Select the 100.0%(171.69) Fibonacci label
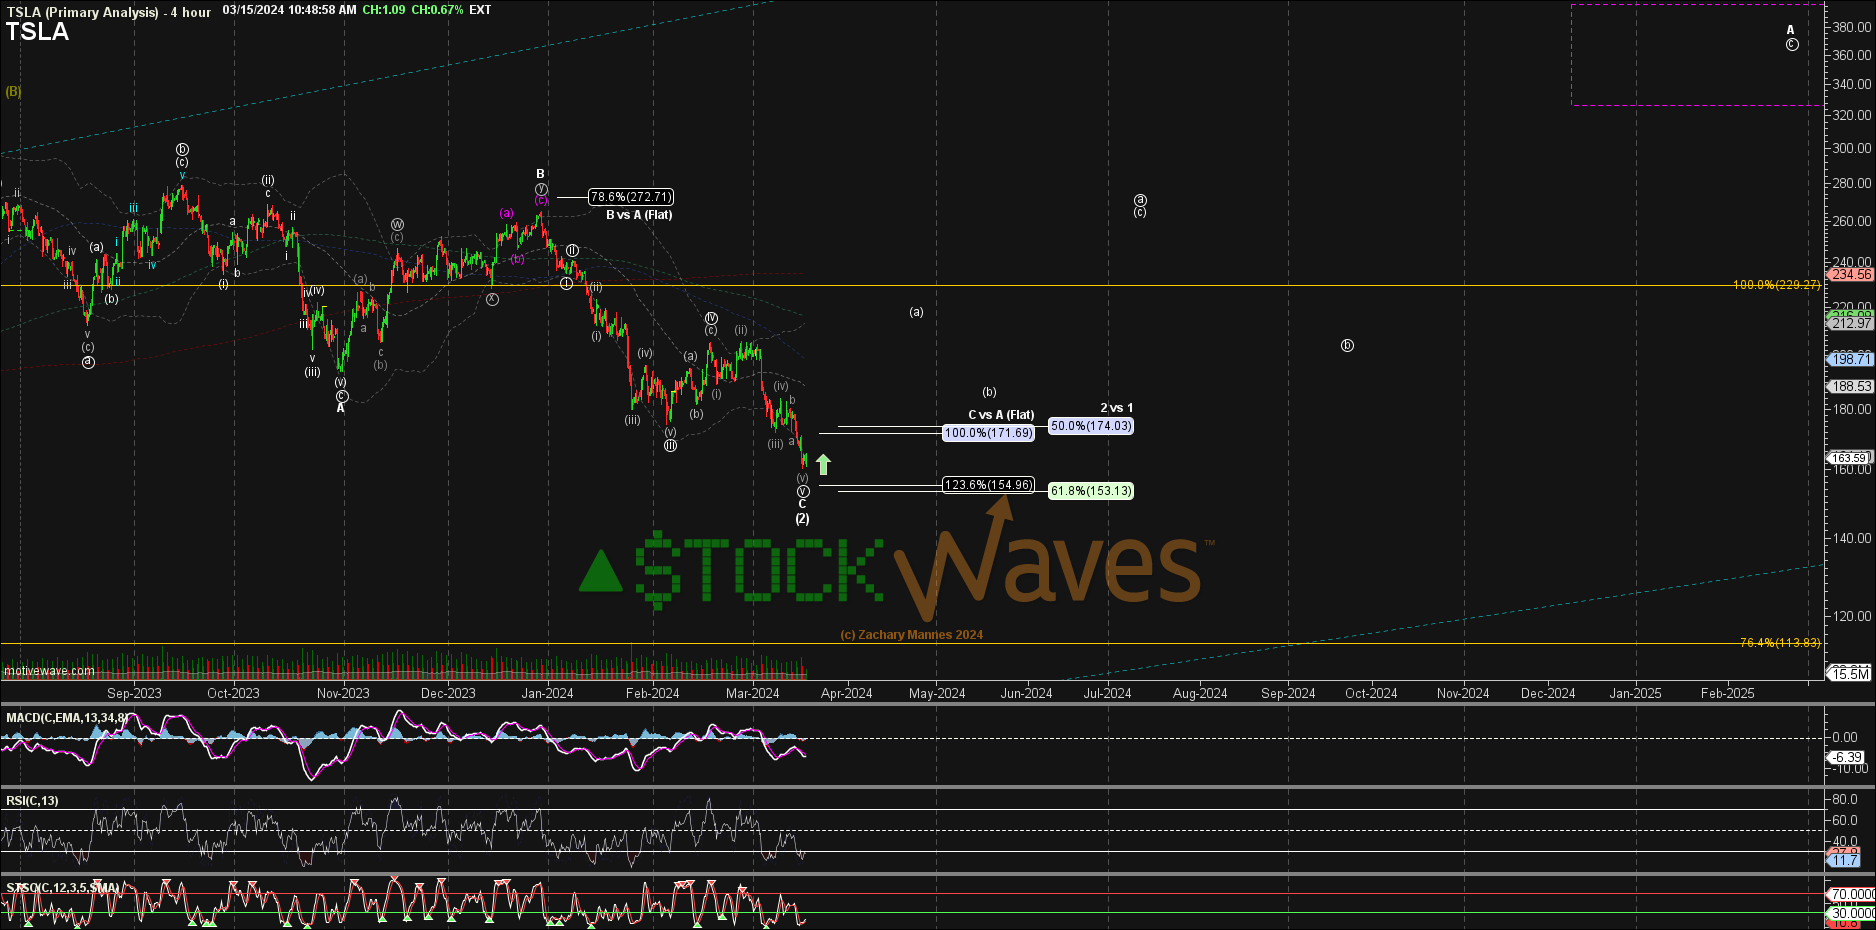The image size is (1876, 930). coord(988,433)
